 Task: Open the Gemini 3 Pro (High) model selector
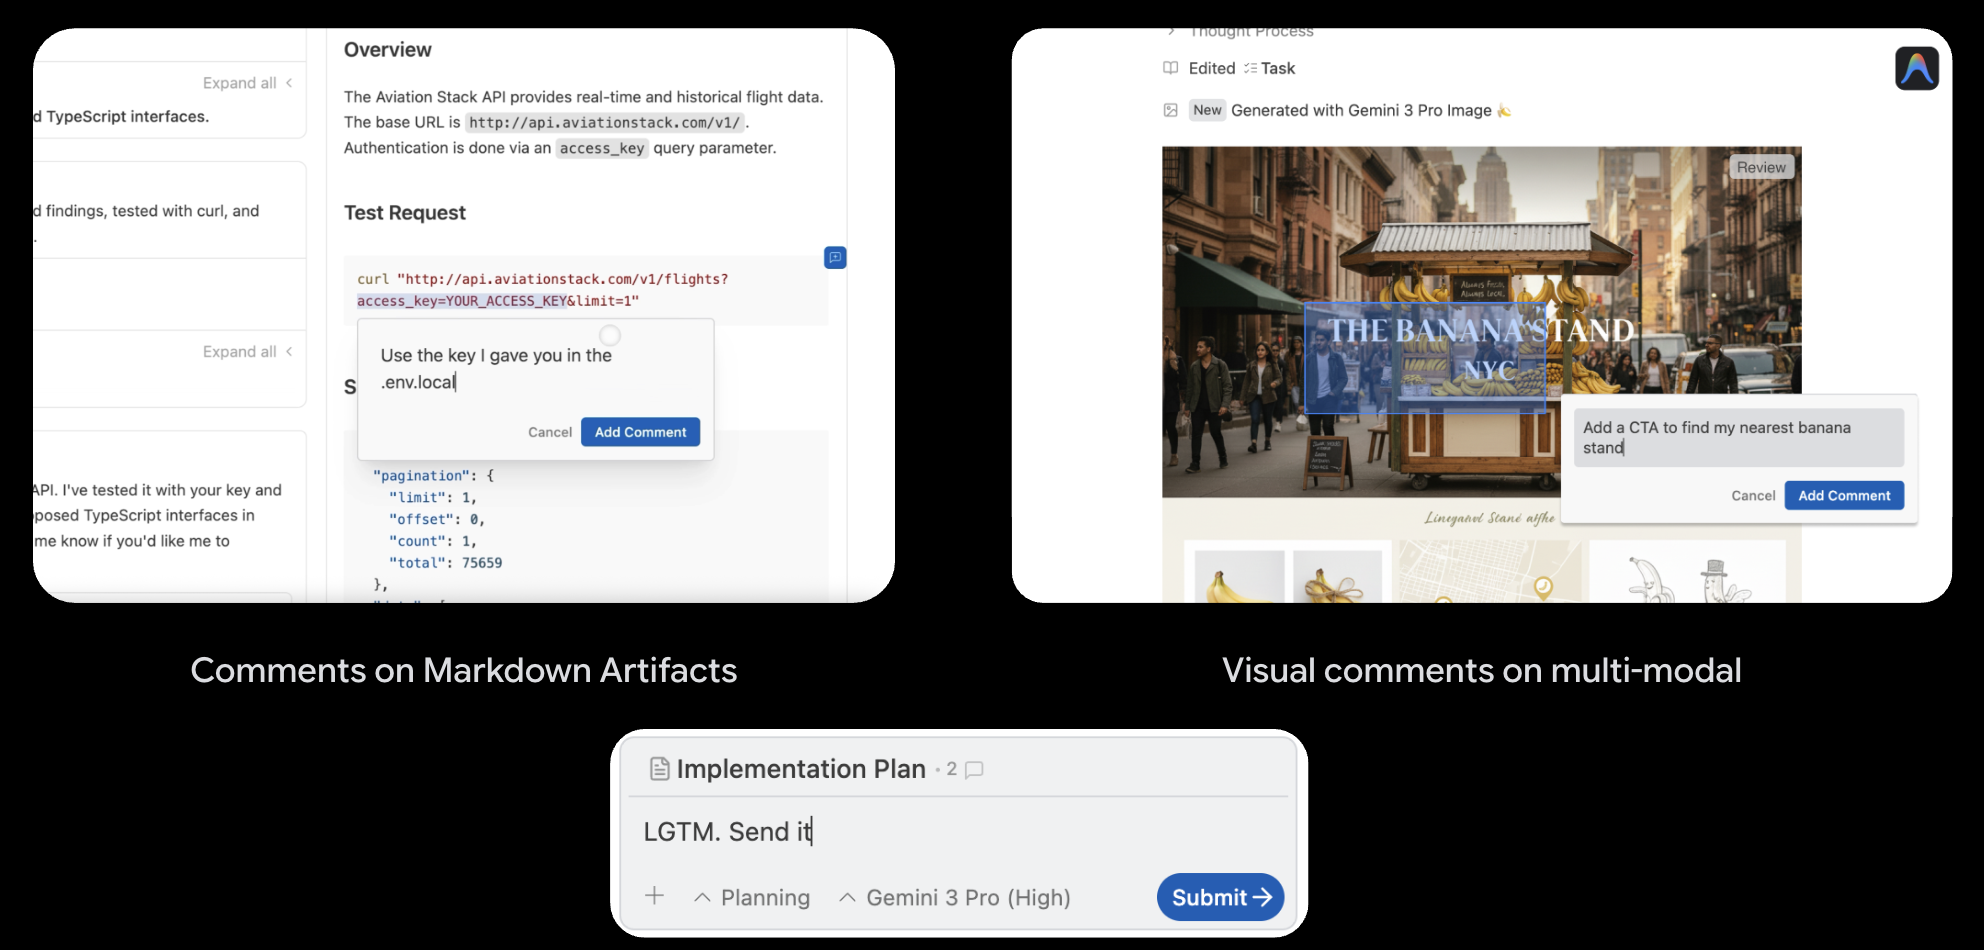point(954,897)
